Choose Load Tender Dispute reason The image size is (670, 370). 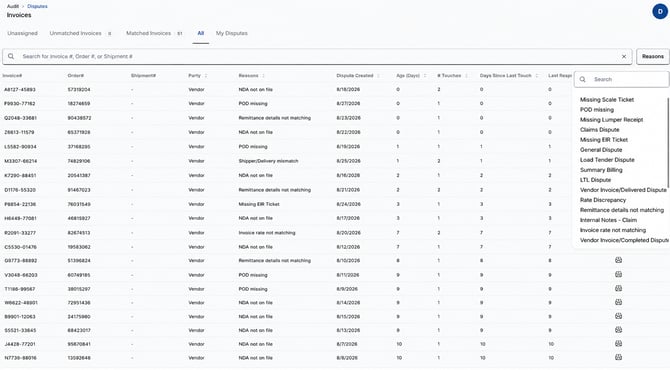607,160
